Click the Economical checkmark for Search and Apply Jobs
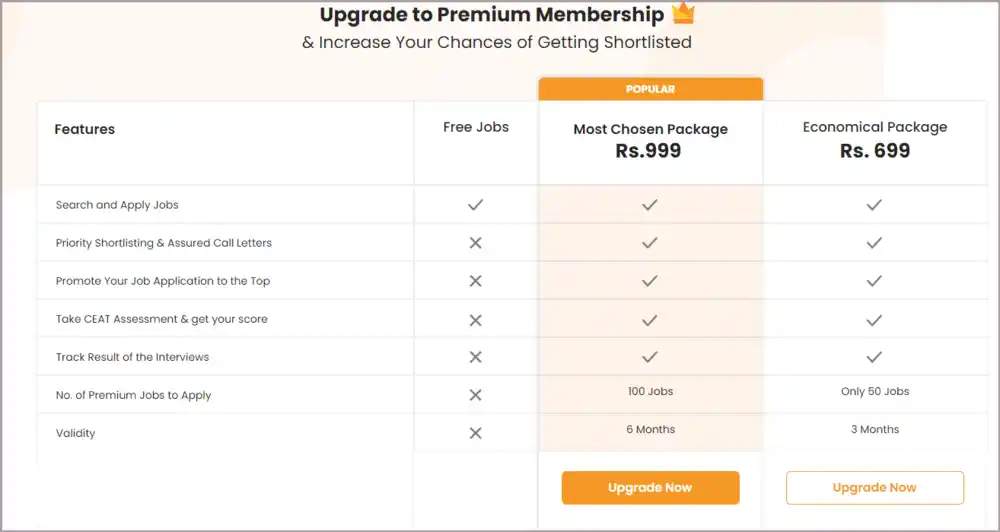1000x532 pixels. pos(874,205)
